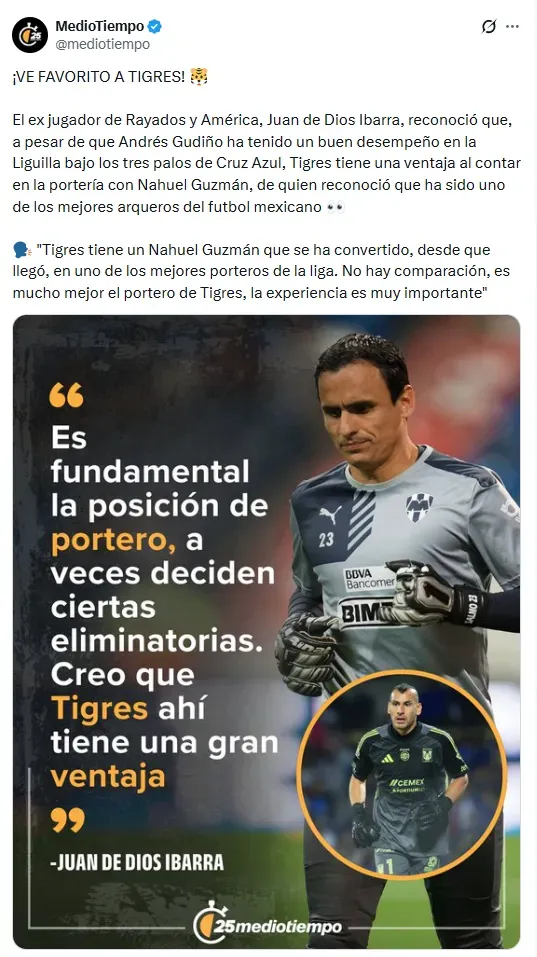Click the 25mediotiempo logo in the image
Viewport: 537px width, 957px height.
(x=267, y=923)
